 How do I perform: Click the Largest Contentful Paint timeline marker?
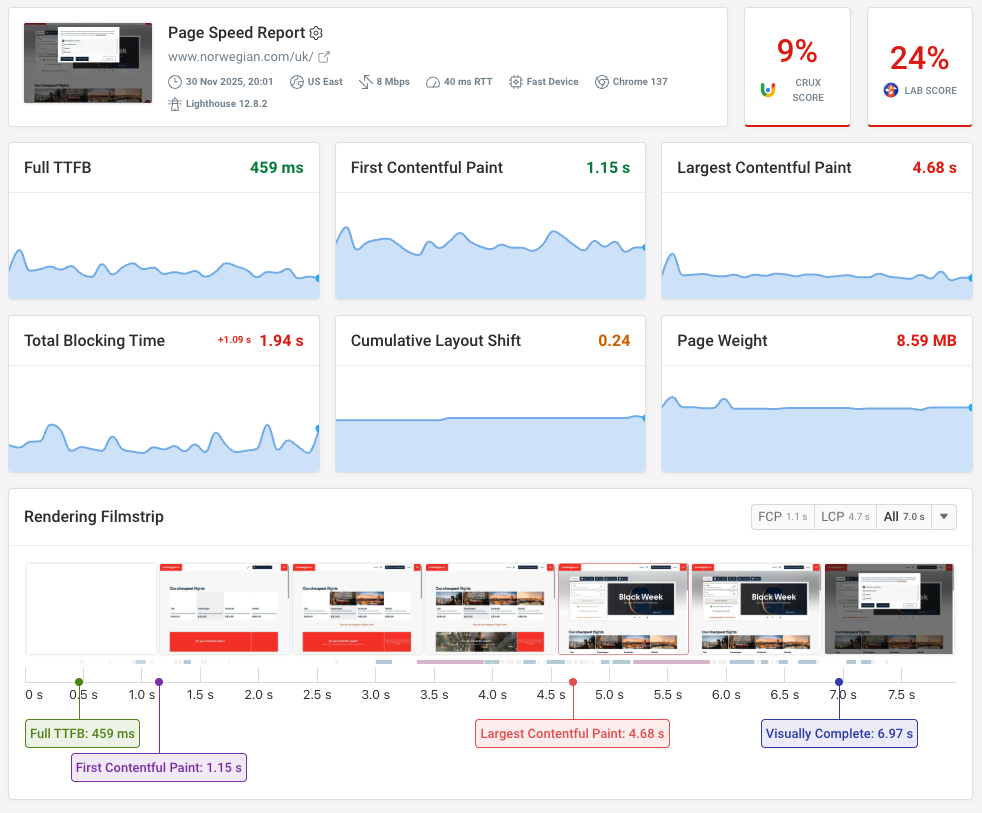point(572,682)
